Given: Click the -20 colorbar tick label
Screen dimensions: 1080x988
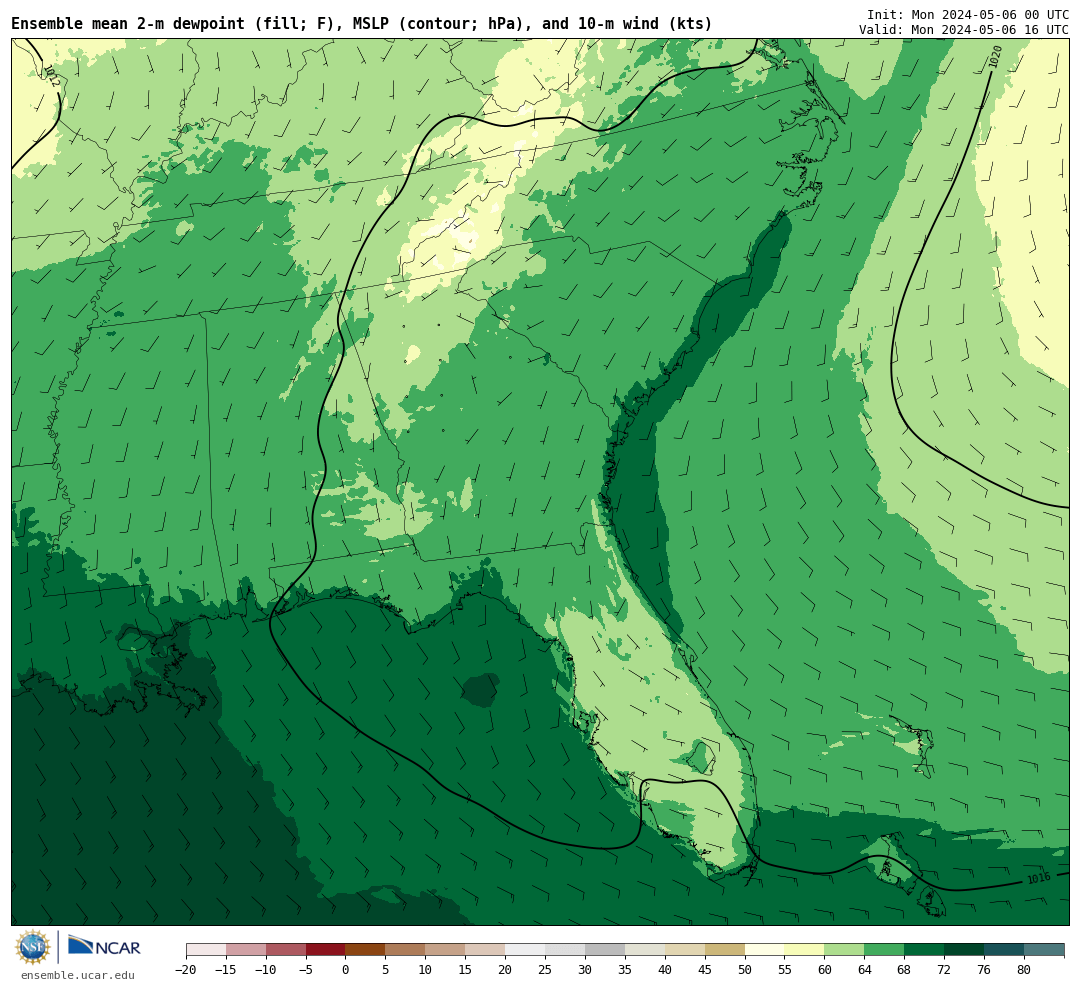Looking at the screenshot, I should 186,970.
